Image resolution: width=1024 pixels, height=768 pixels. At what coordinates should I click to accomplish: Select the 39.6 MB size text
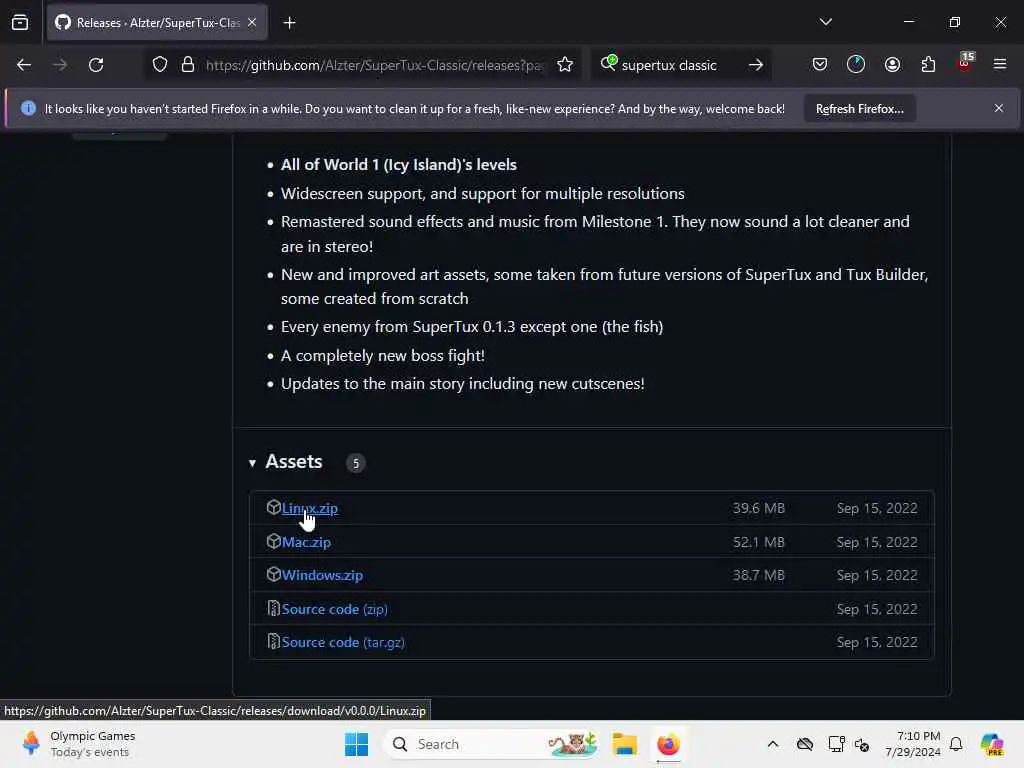coord(758,508)
